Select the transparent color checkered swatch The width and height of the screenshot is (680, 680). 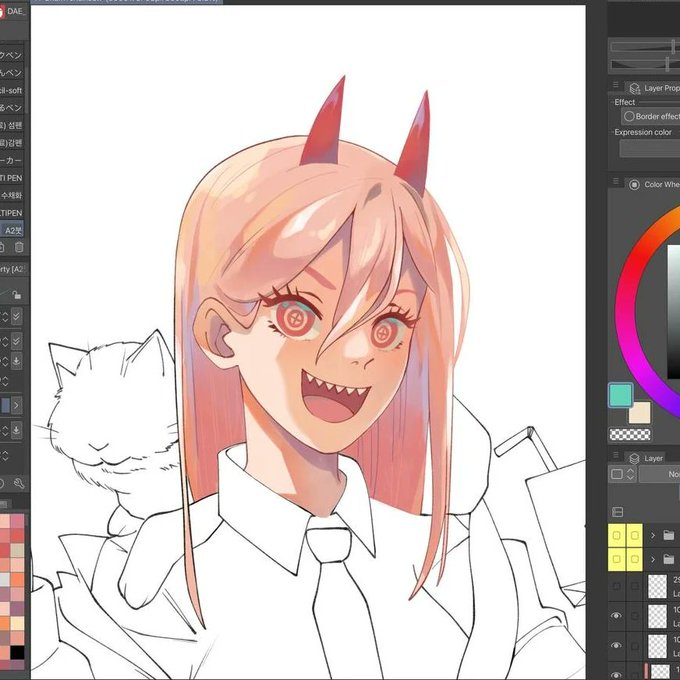coord(630,434)
